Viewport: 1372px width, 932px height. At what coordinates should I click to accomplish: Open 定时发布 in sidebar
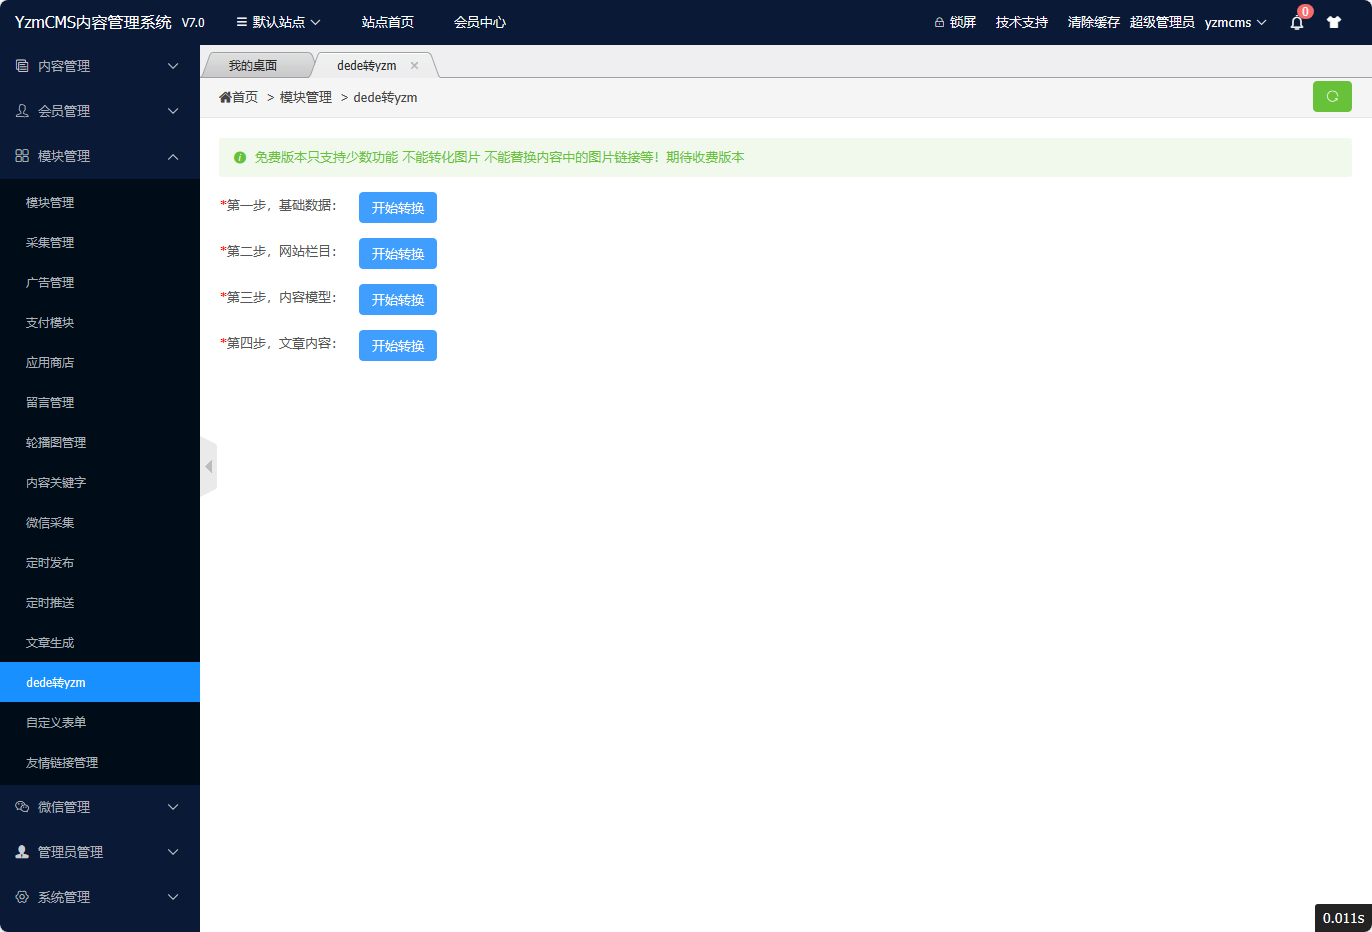100,562
